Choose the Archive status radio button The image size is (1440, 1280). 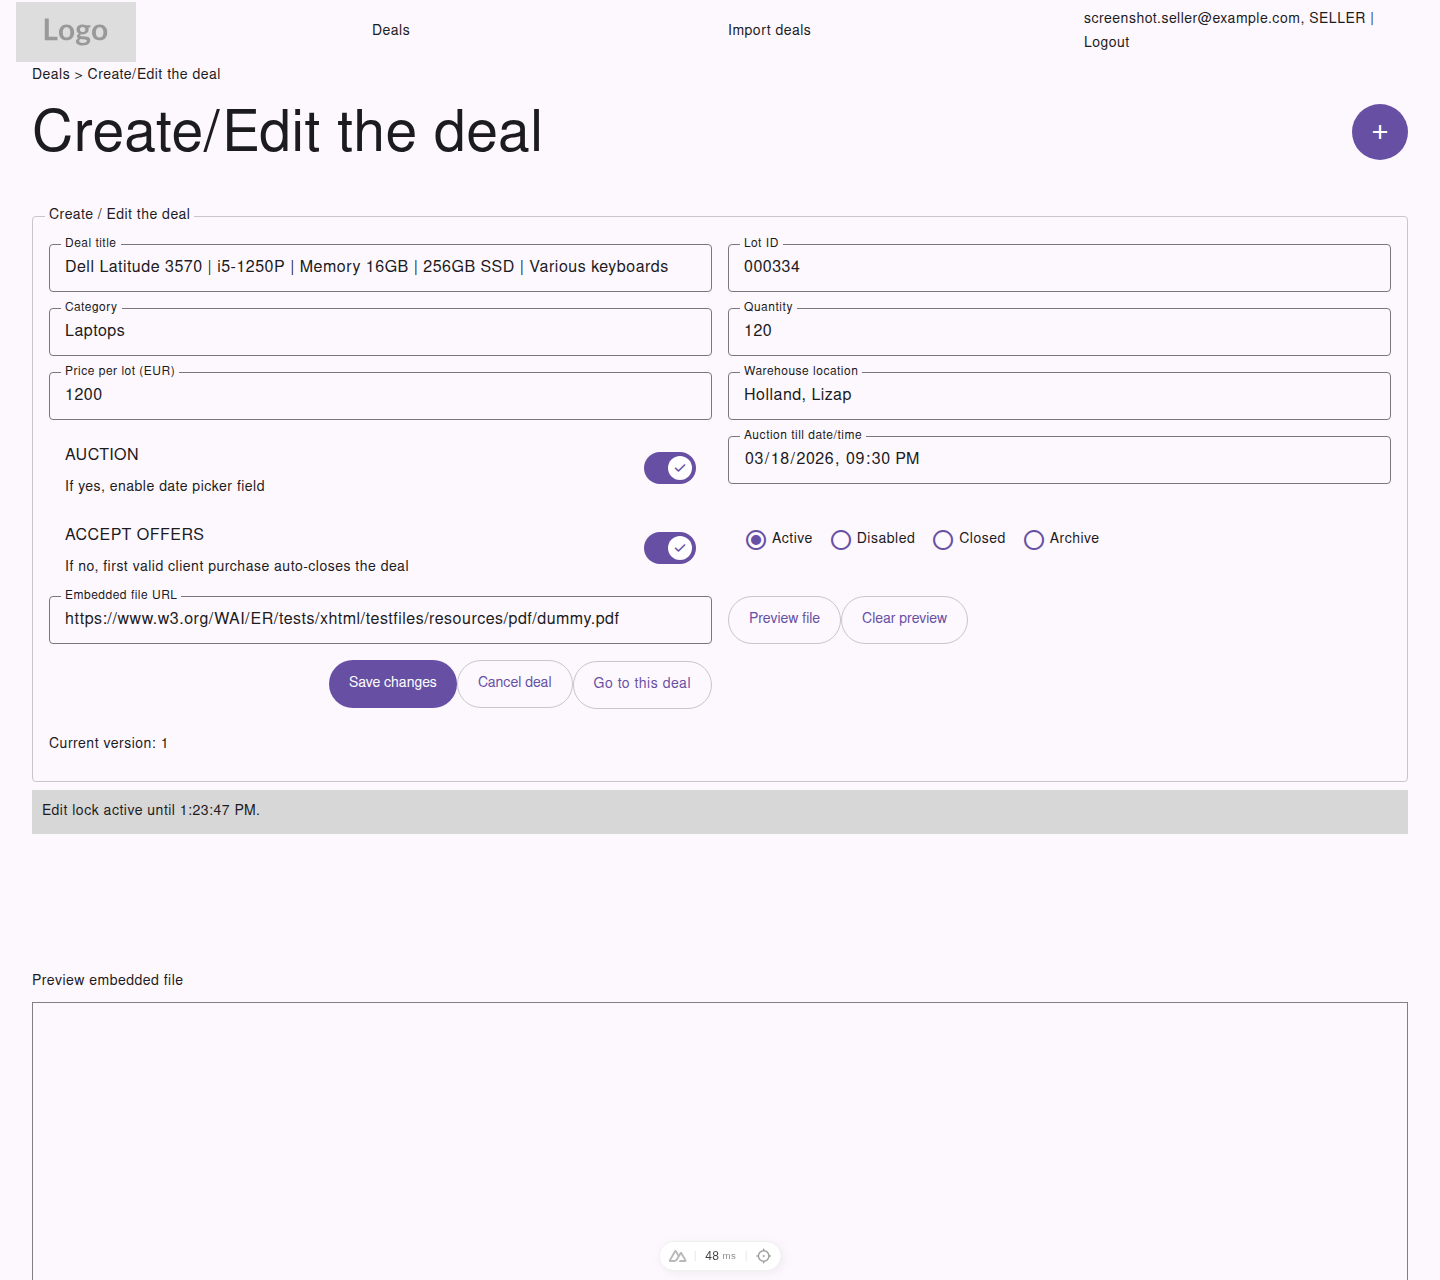pyautogui.click(x=1034, y=539)
